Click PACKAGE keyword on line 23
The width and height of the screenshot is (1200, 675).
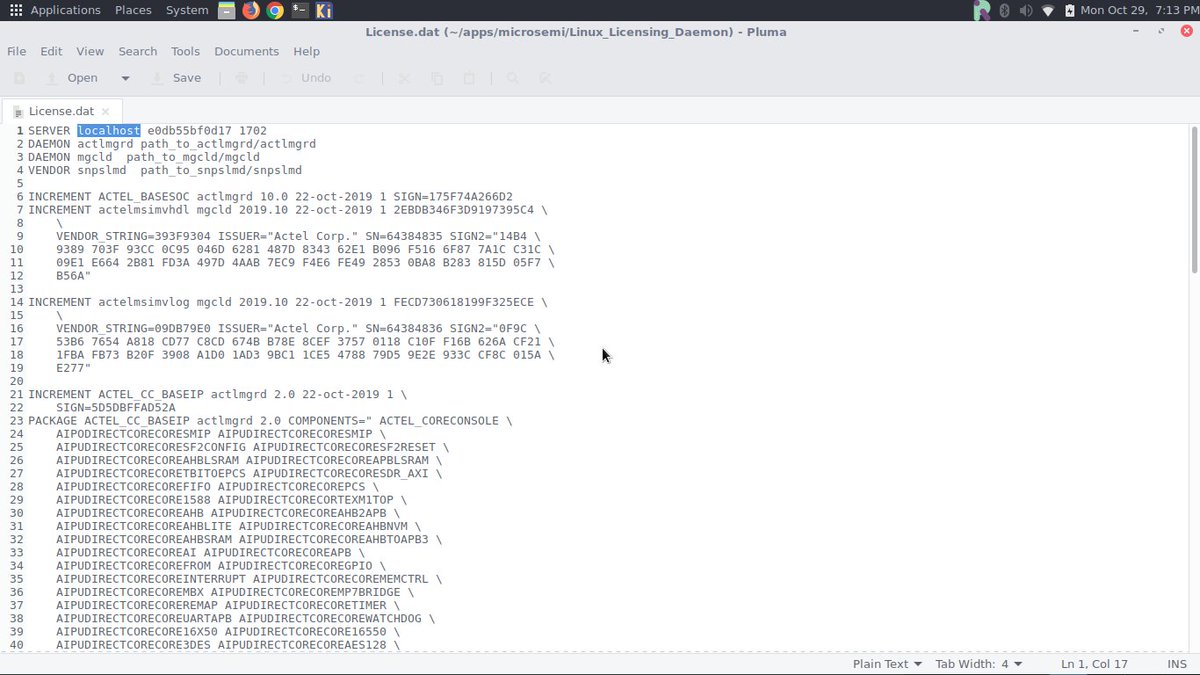(52, 421)
